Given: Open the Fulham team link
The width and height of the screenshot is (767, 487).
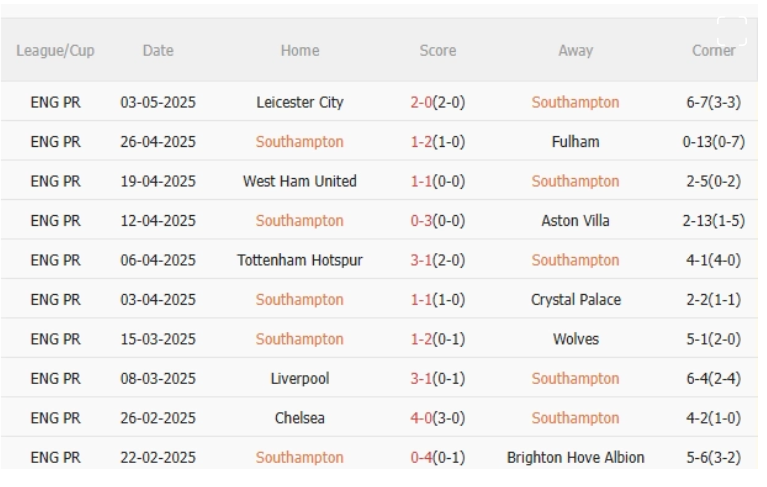Looking at the screenshot, I should pyautogui.click(x=575, y=142).
